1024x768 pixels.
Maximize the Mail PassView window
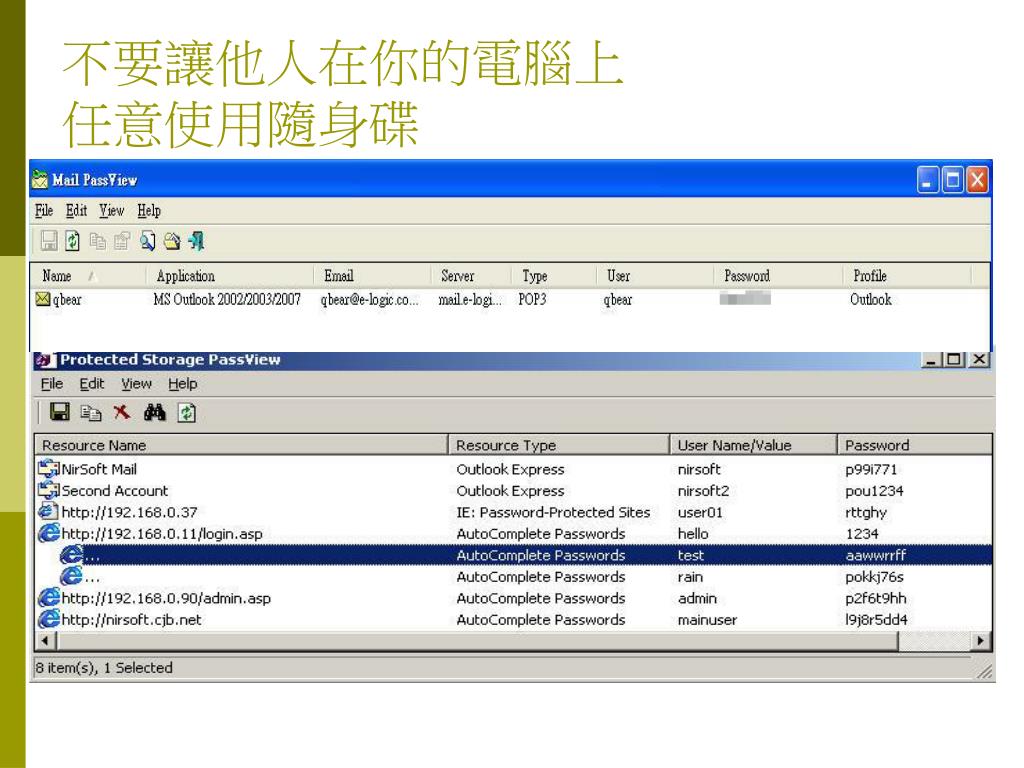[952, 180]
